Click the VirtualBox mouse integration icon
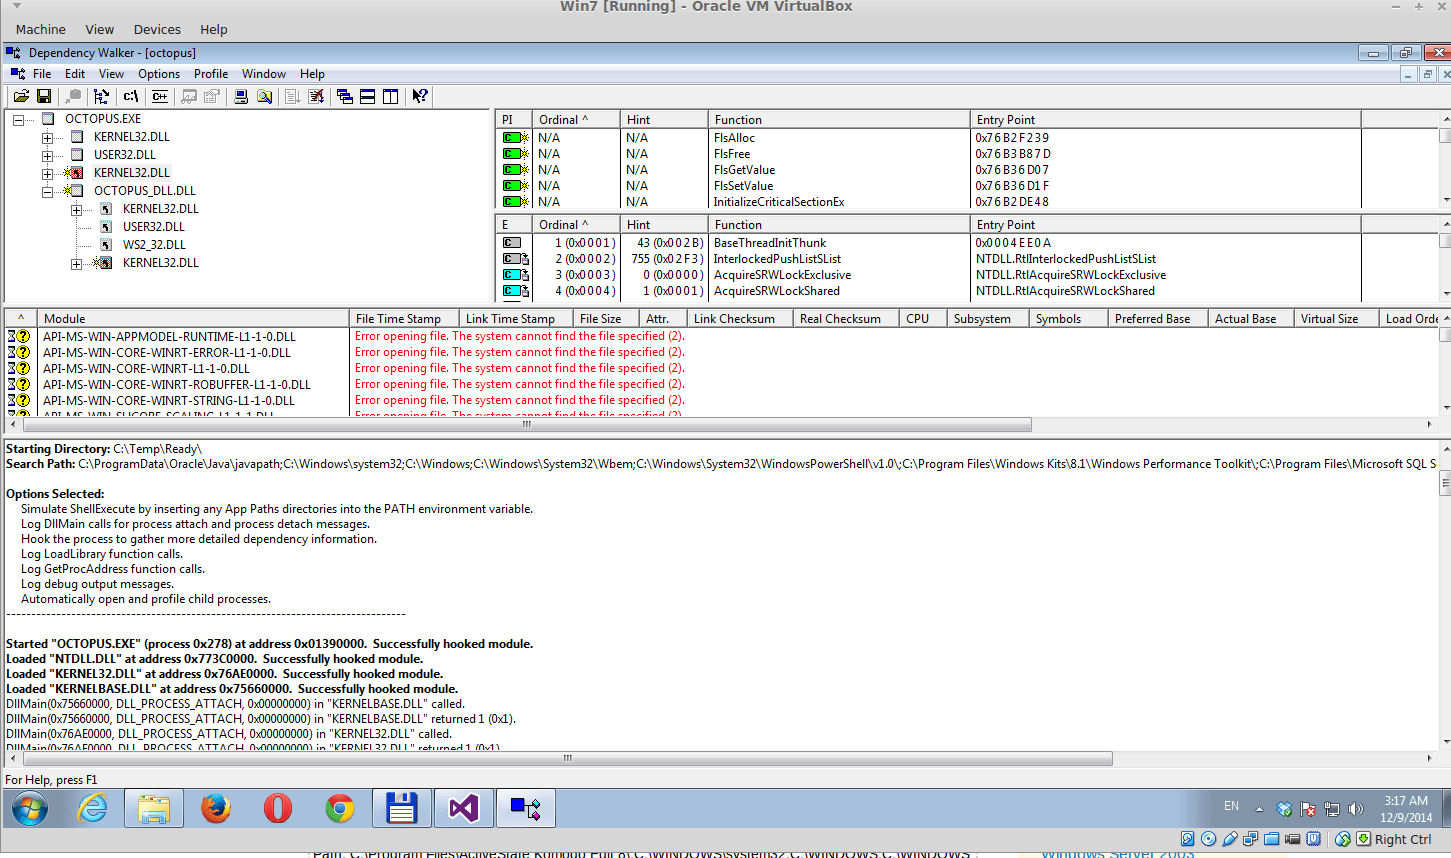This screenshot has height=858, width=1451. pyautogui.click(x=1343, y=839)
